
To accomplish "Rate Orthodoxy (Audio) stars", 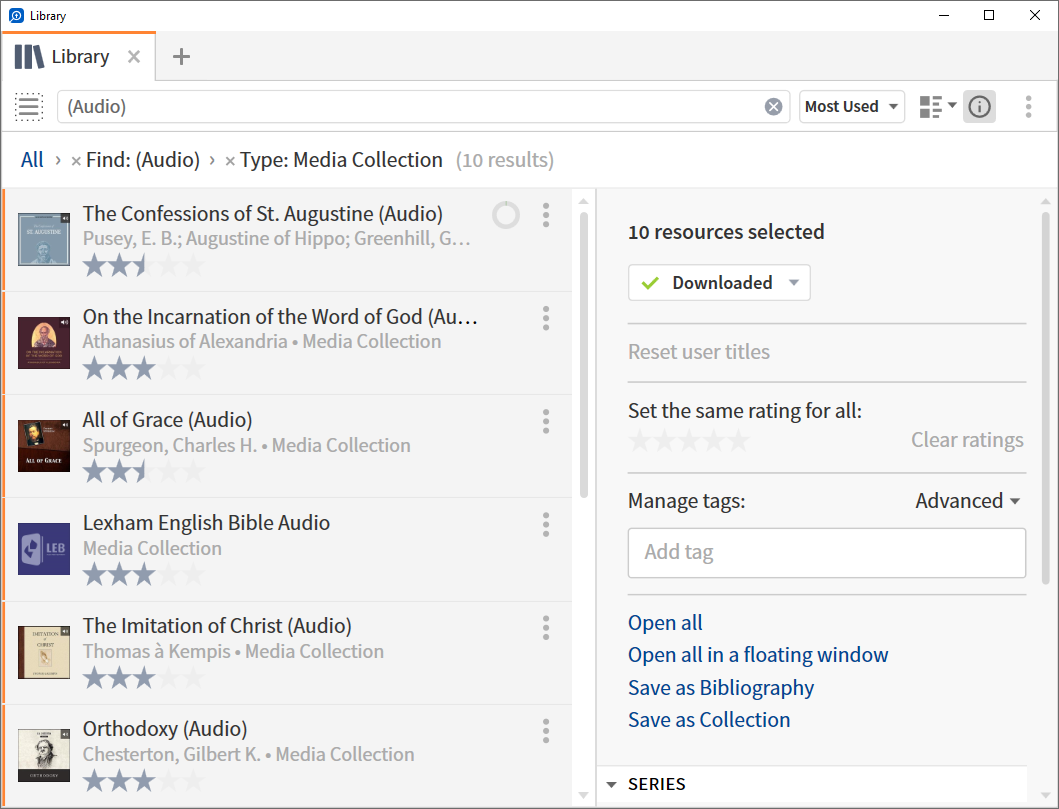I will tap(143, 781).
